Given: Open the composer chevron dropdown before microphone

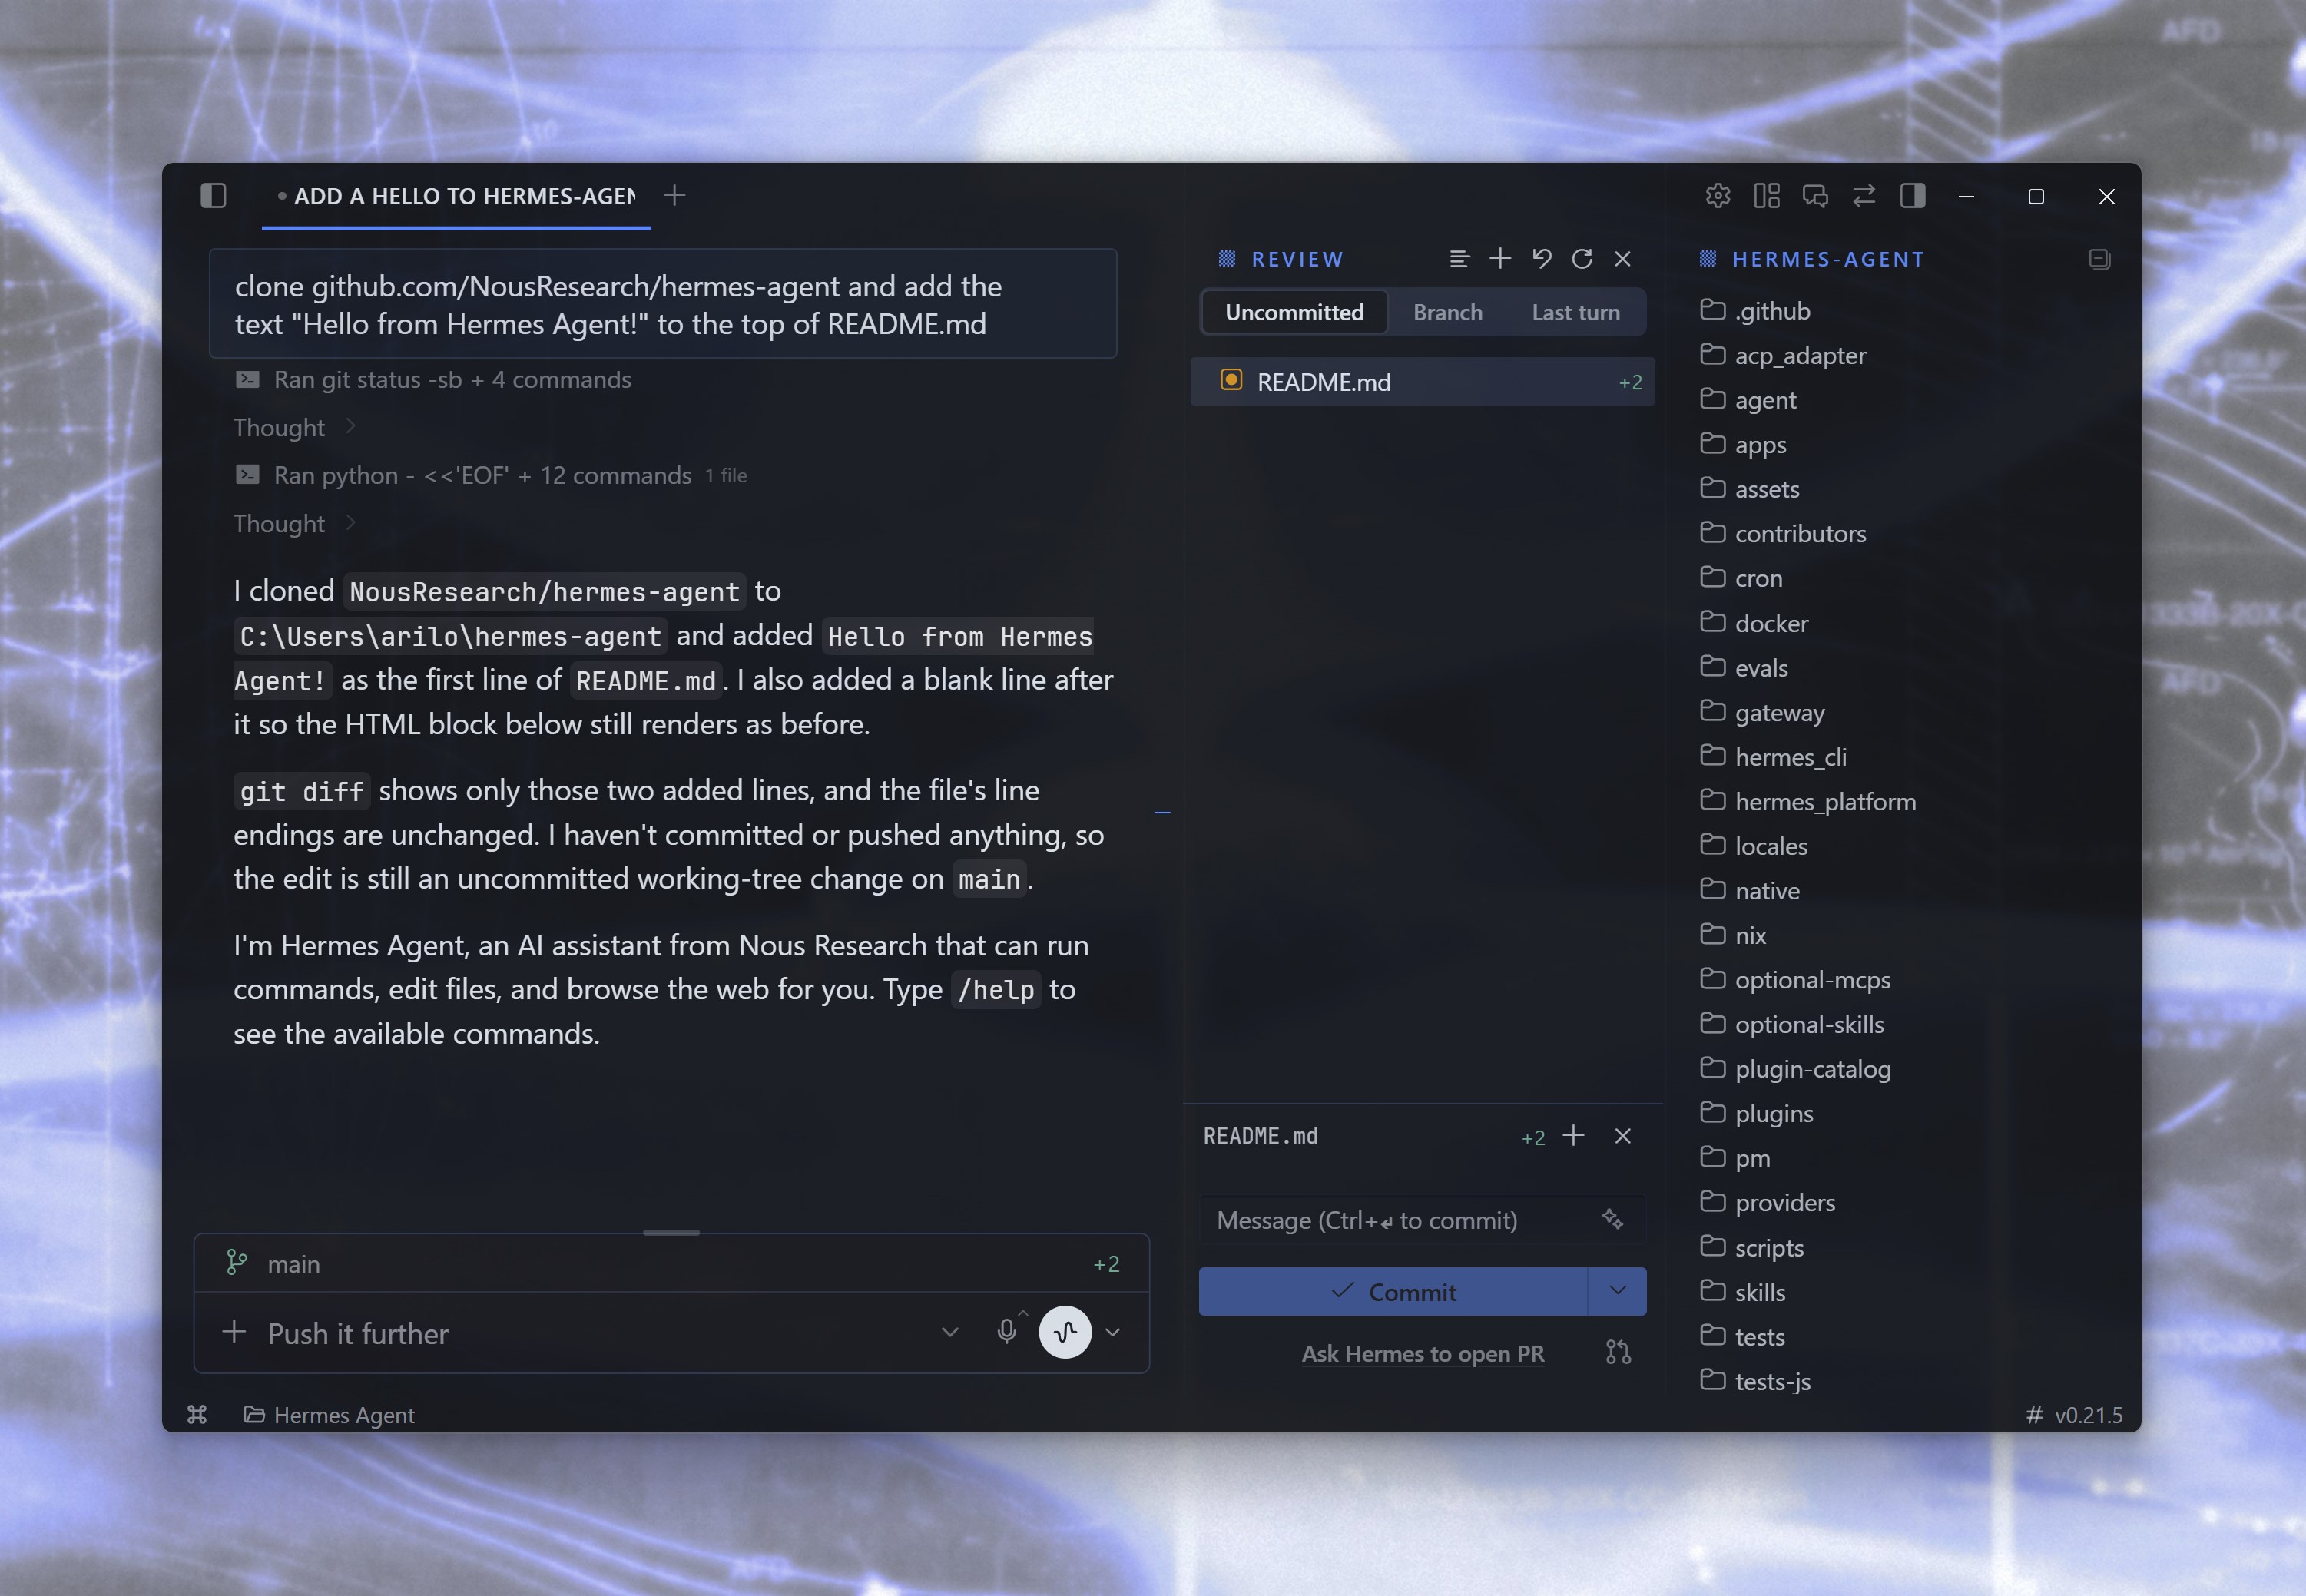Looking at the screenshot, I should click(x=950, y=1332).
